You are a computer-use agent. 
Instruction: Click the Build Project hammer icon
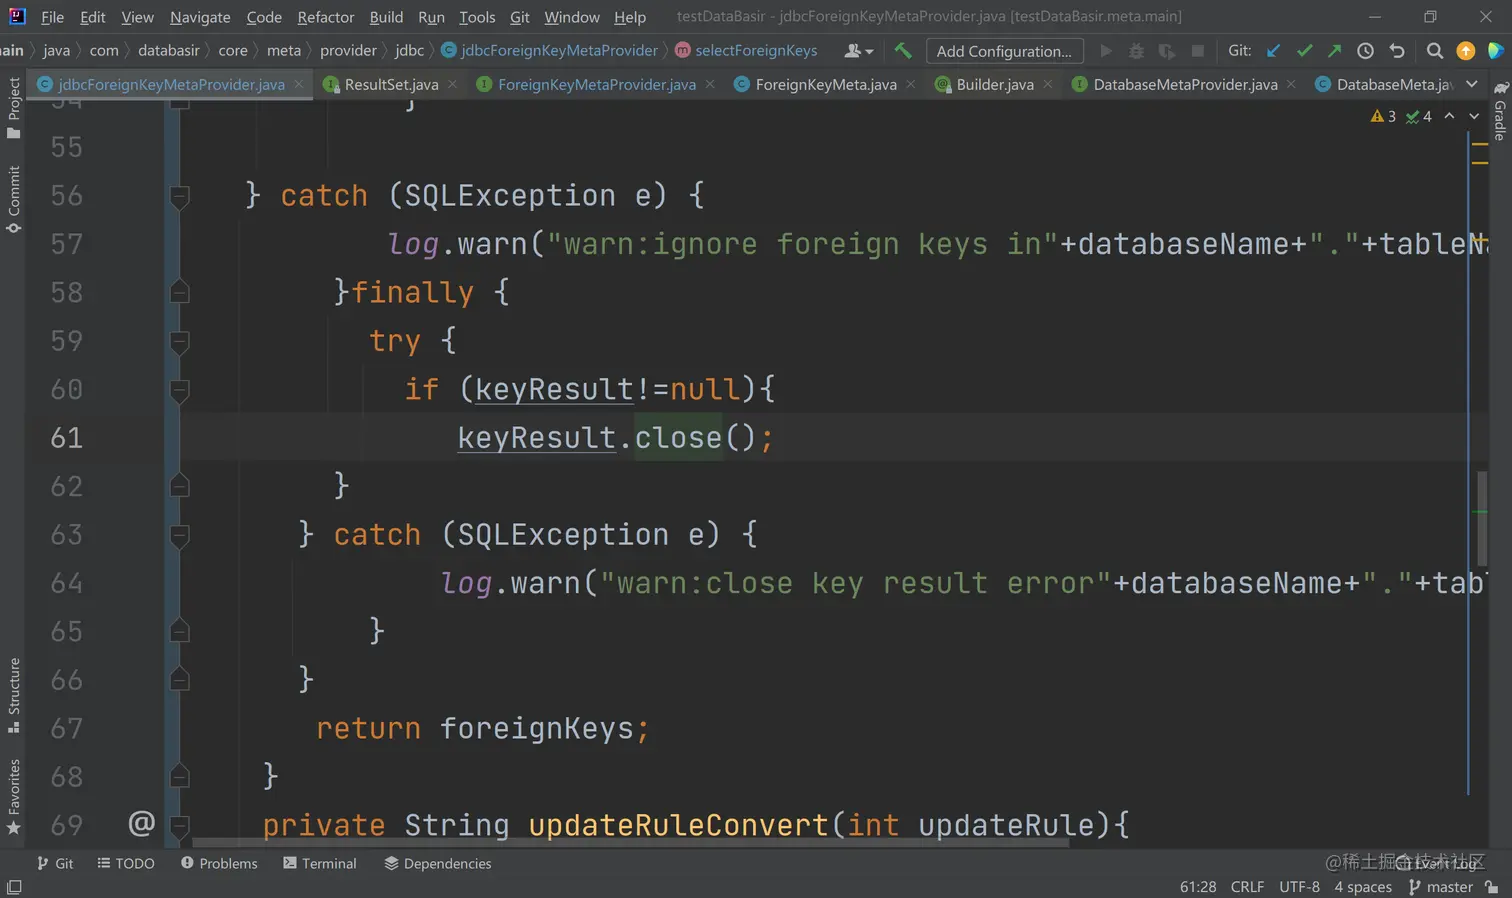[903, 50]
